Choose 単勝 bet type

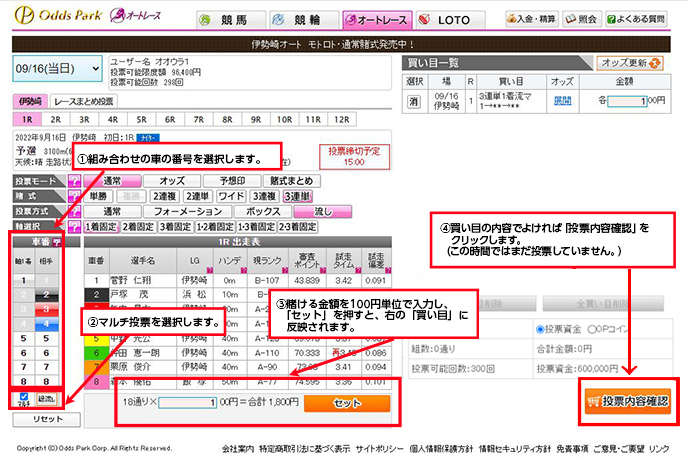(98, 196)
